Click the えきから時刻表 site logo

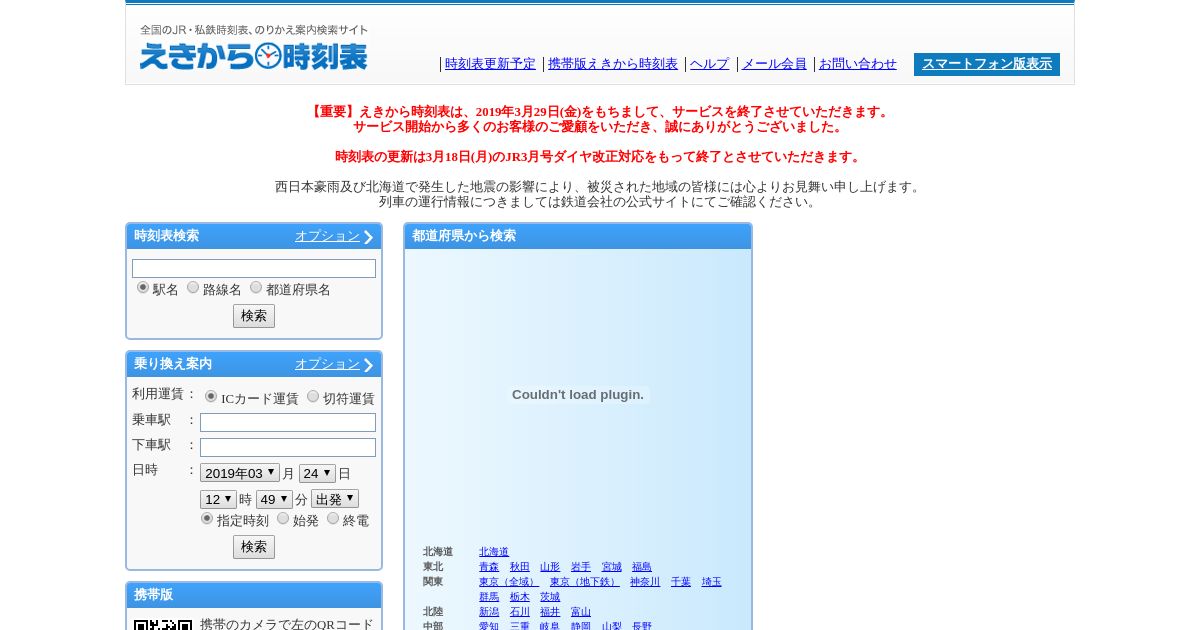pyautogui.click(x=253, y=56)
